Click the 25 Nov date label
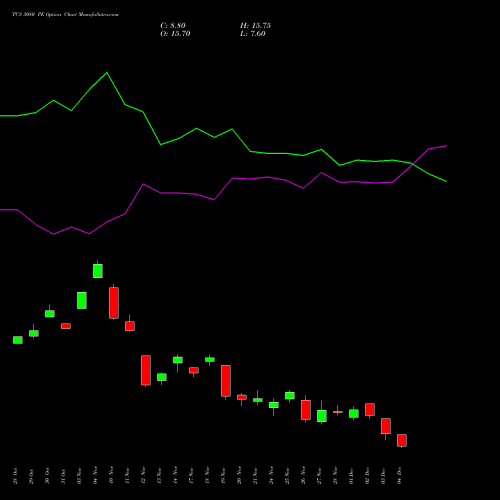500x500 pixels. 287,476
